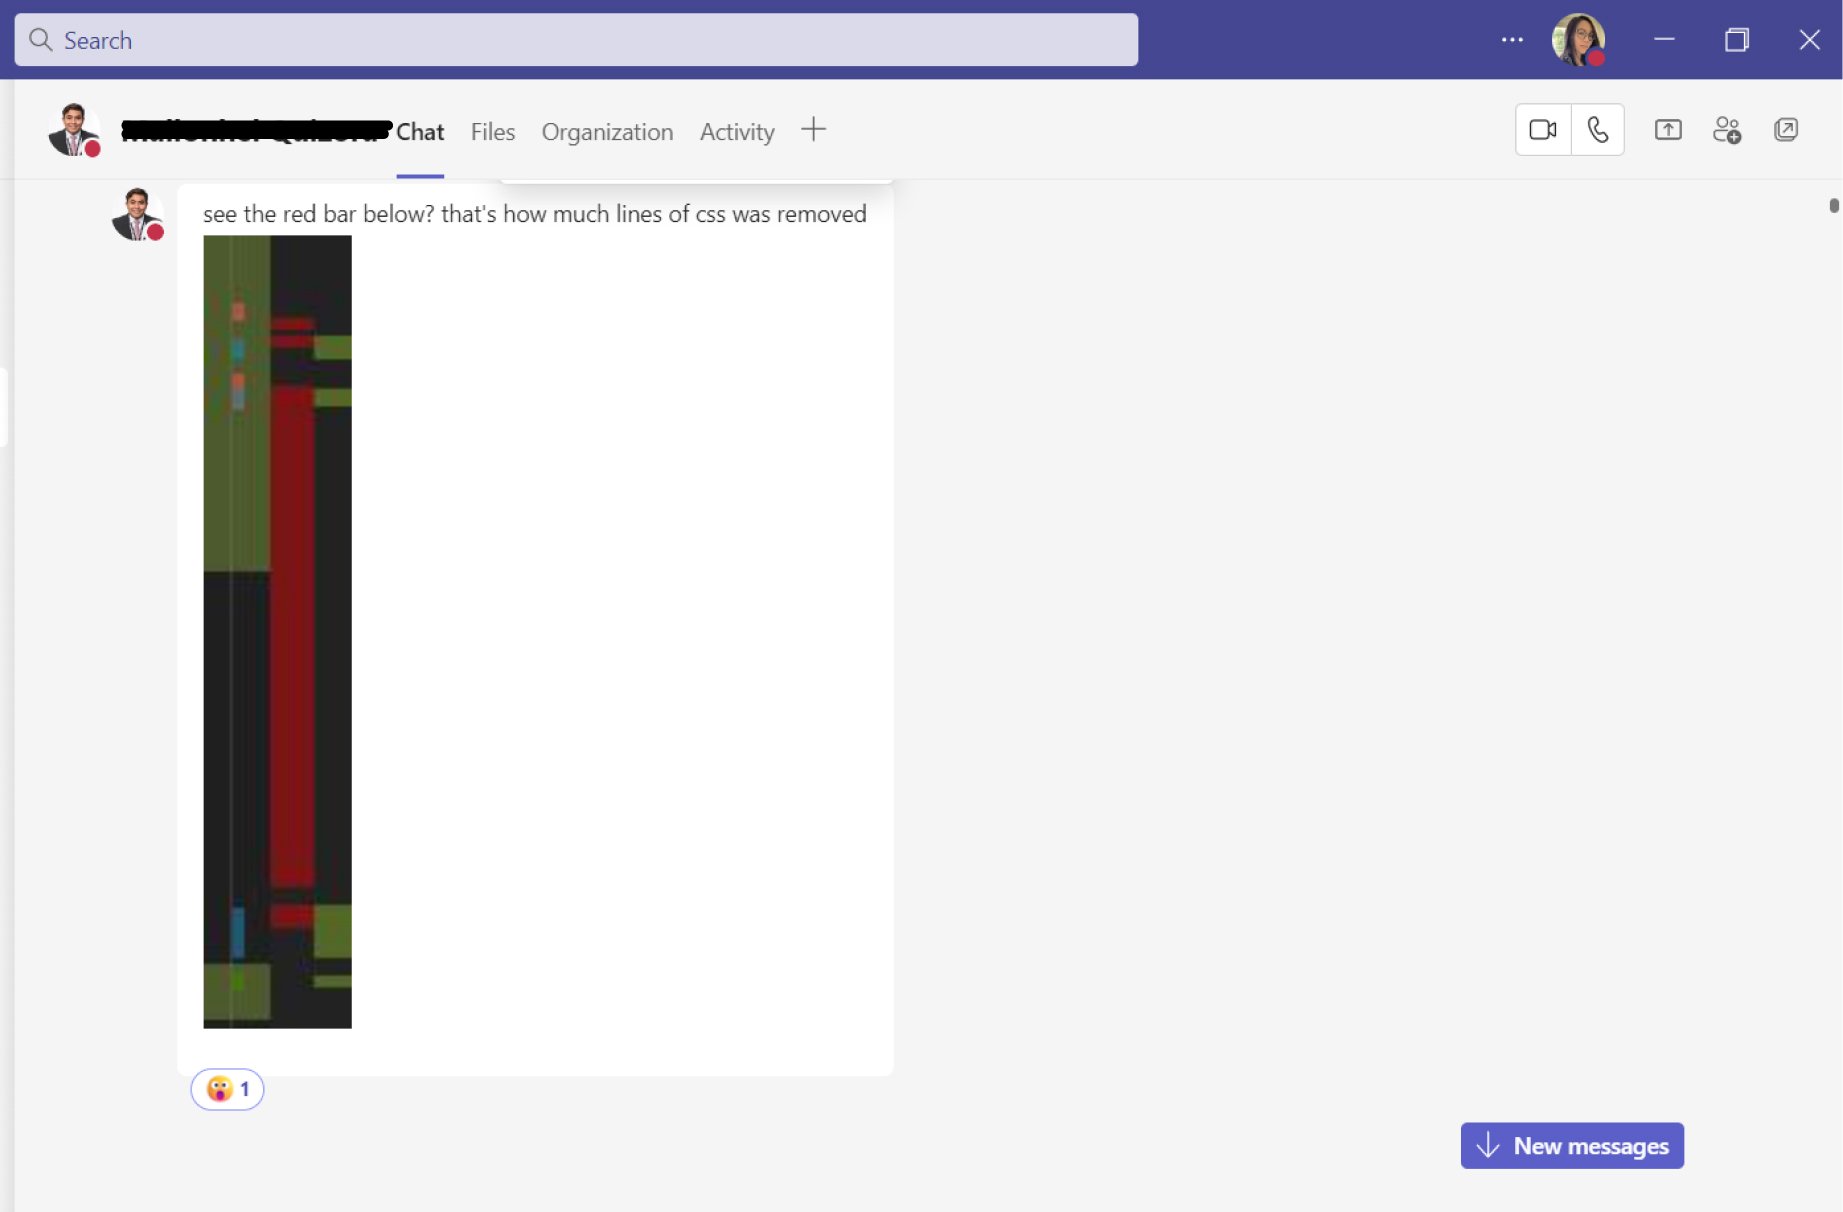Screen dimensions: 1843x1212
Task: Add people to this chat
Action: tap(1727, 130)
